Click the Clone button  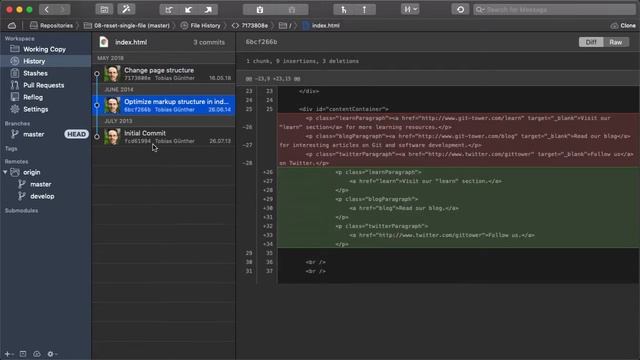point(623,25)
